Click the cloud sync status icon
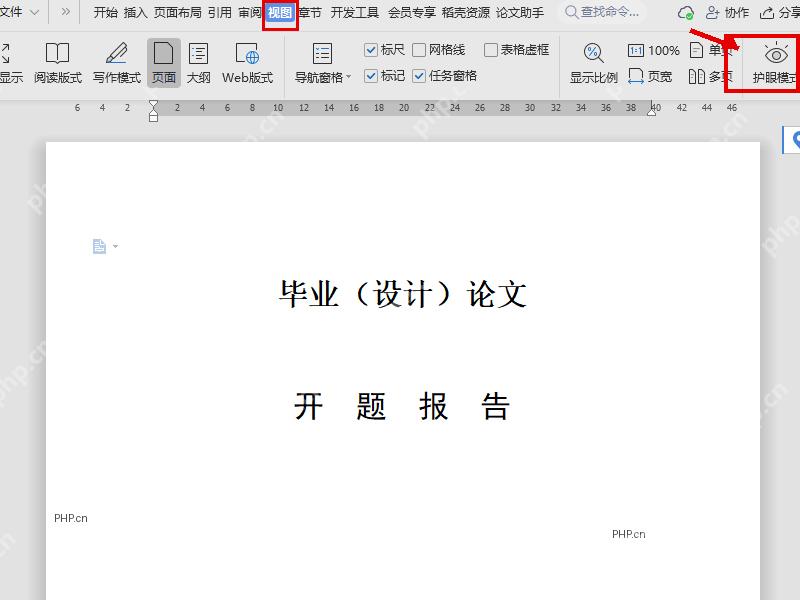This screenshot has width=800, height=600. (685, 13)
